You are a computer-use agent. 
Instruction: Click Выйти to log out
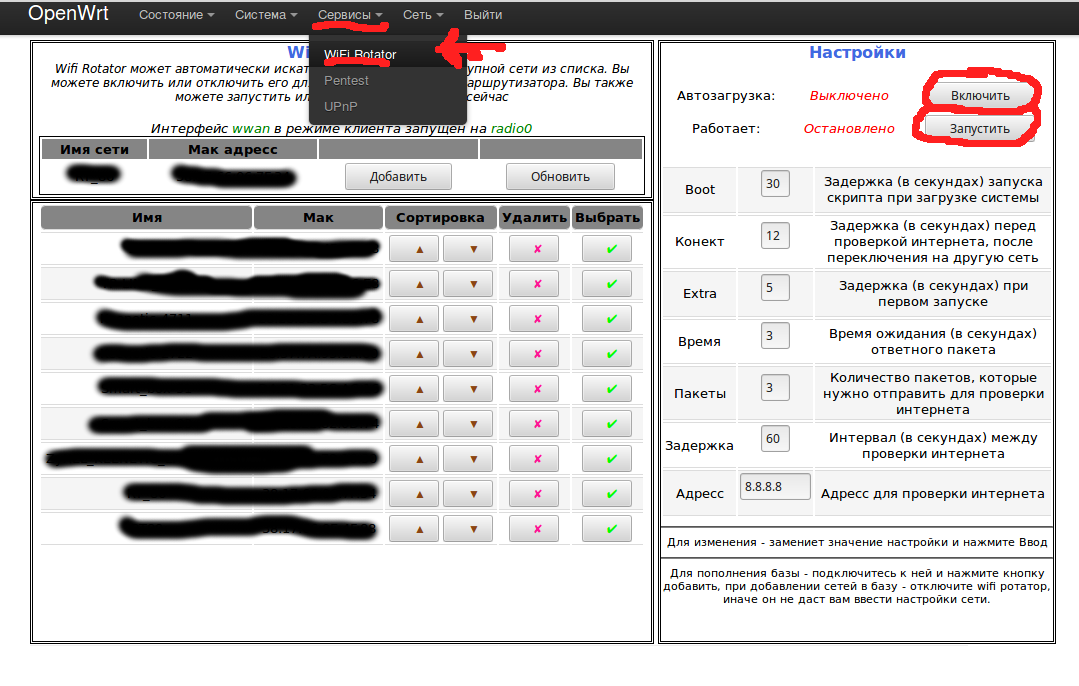(x=483, y=15)
